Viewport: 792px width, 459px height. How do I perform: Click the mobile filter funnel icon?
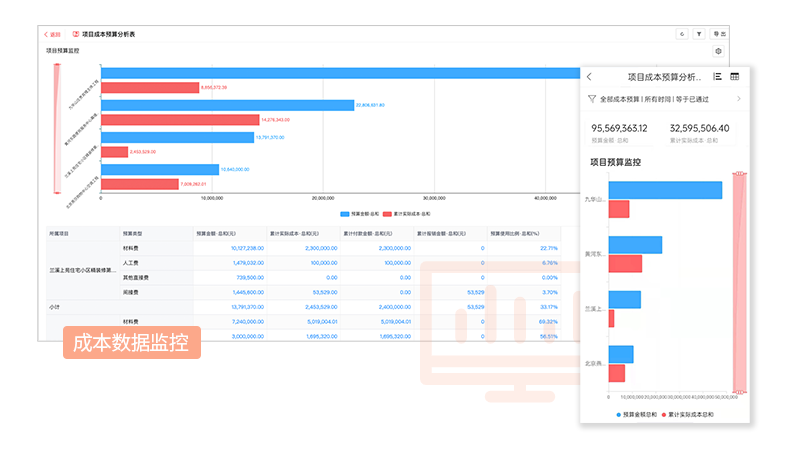(592, 99)
